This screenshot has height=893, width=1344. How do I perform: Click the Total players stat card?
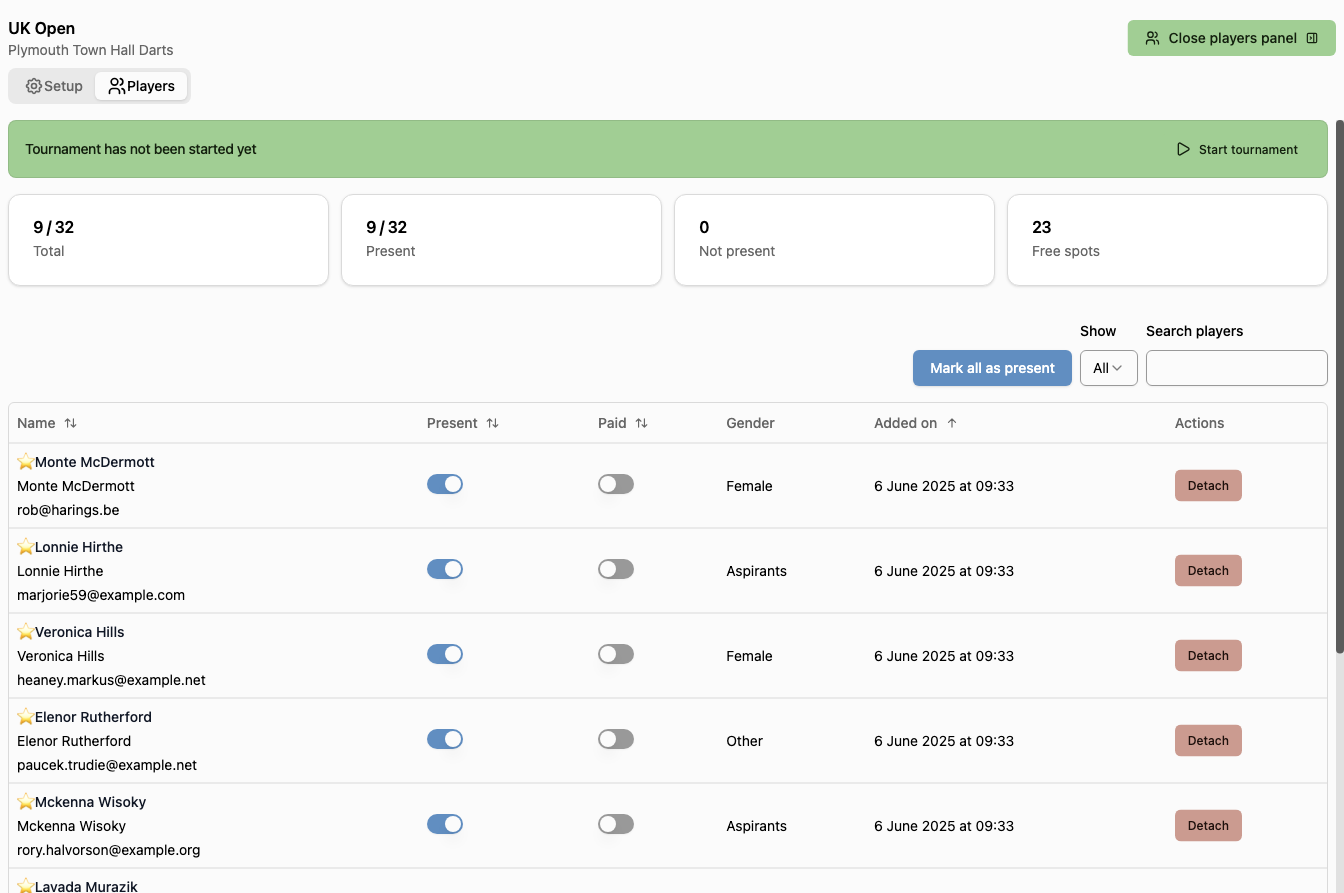coord(168,240)
